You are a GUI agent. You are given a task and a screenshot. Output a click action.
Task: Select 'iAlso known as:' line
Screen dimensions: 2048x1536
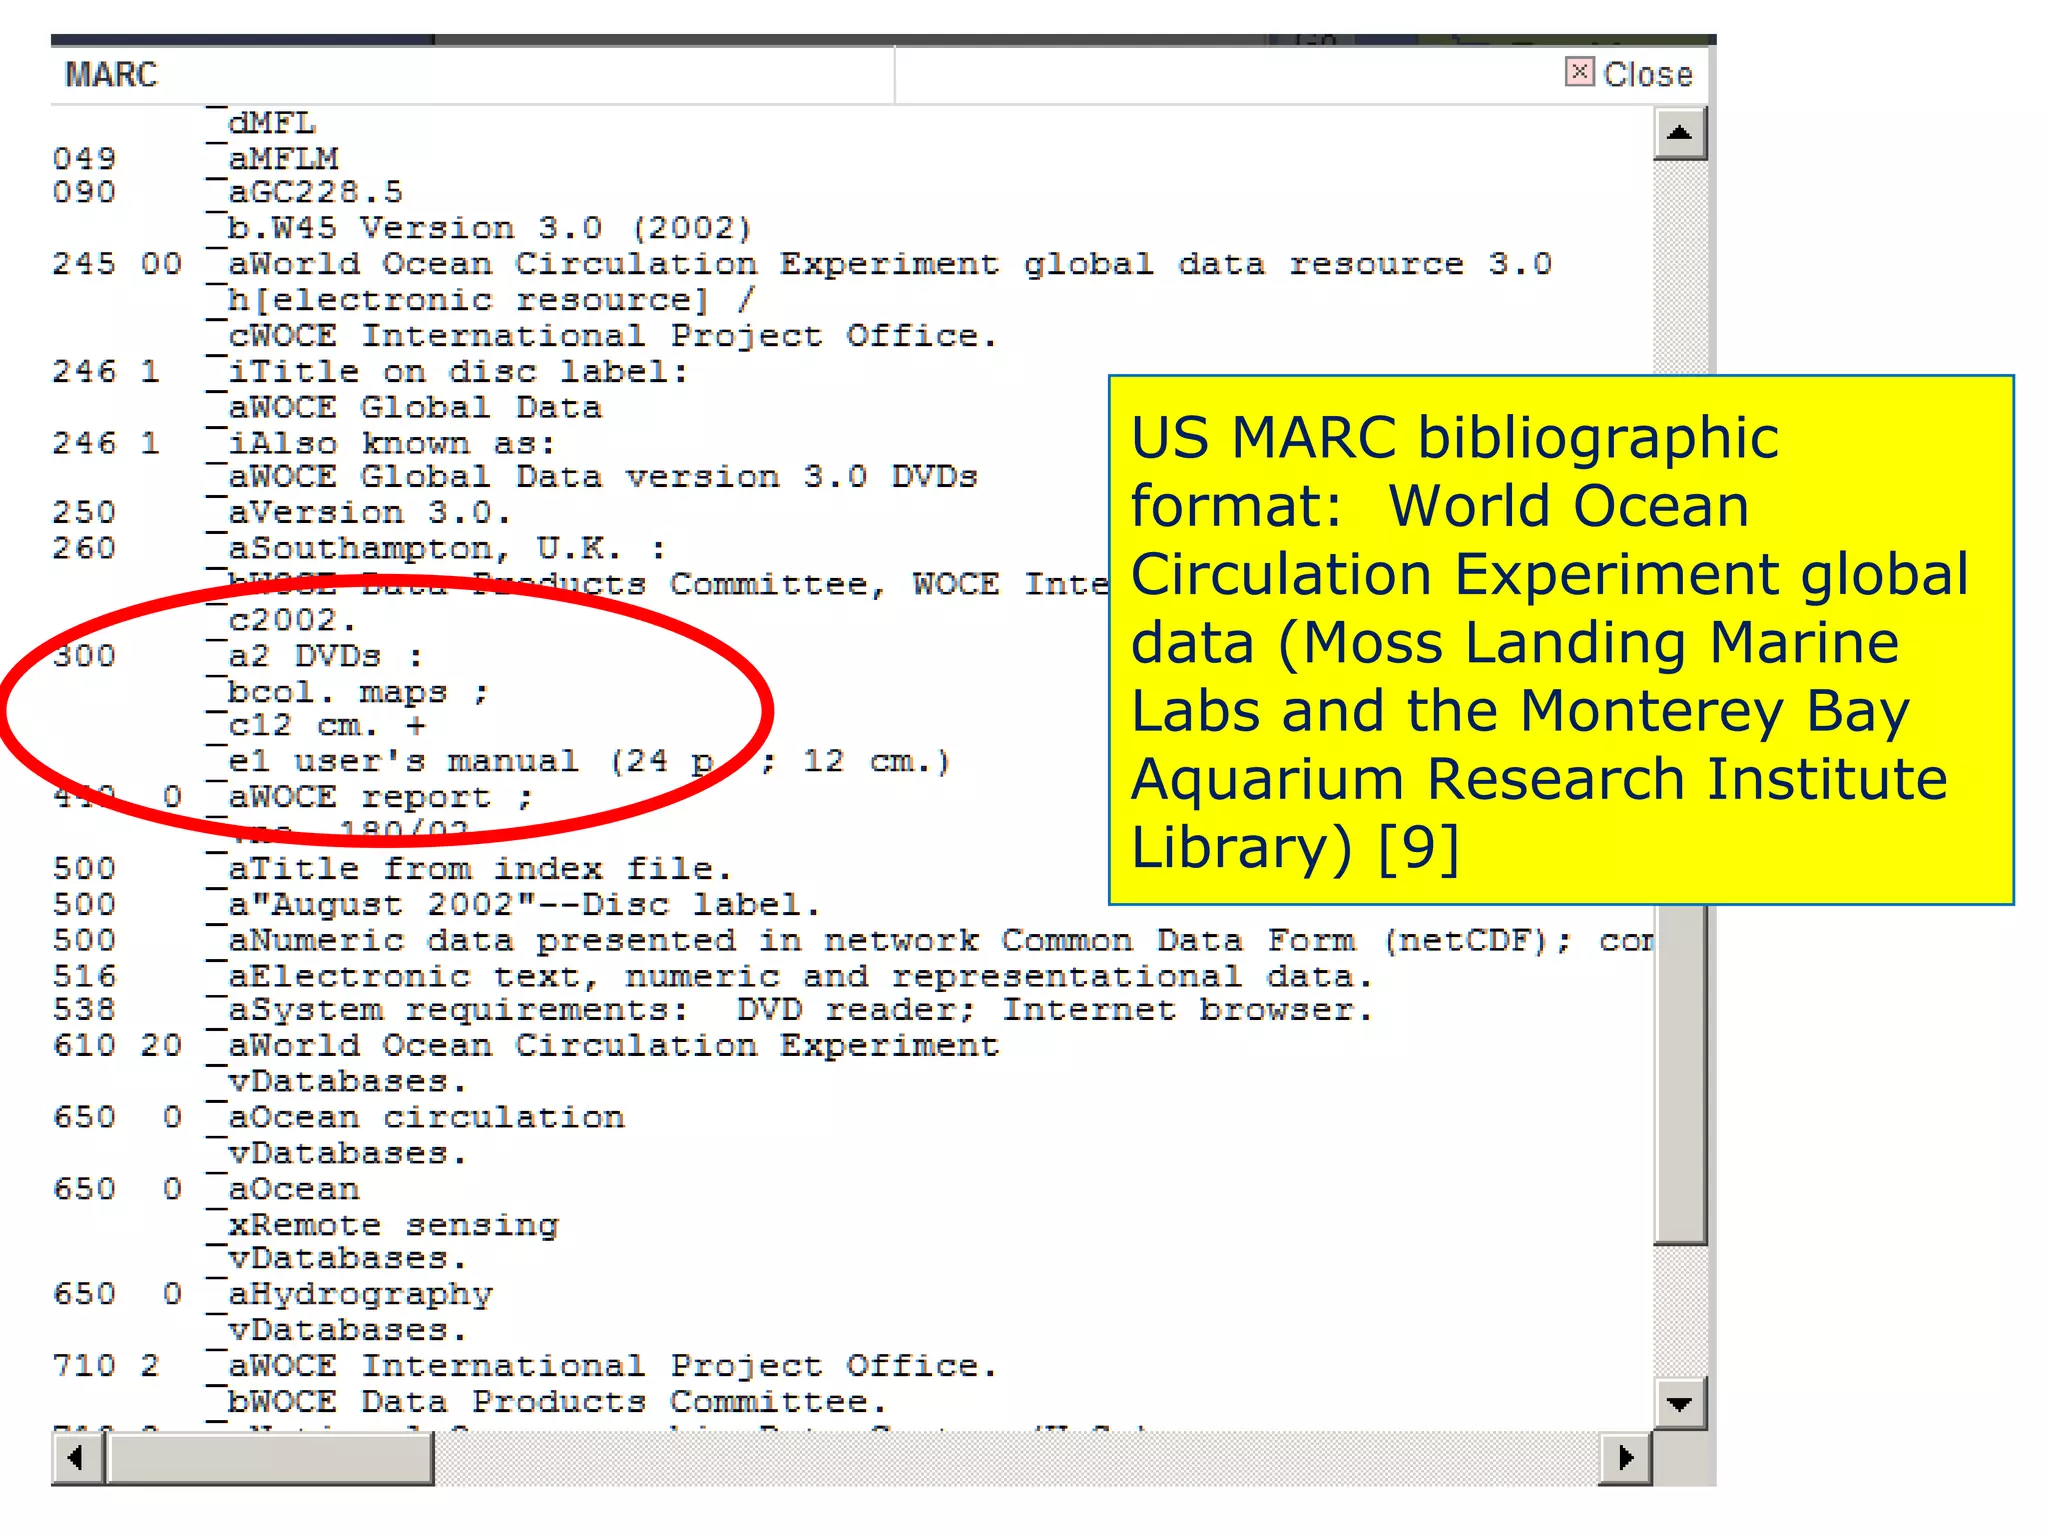tap(304, 443)
